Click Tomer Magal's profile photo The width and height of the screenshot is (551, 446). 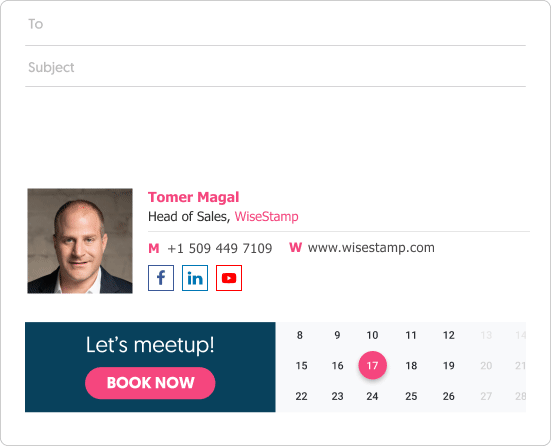pyautogui.click(x=80, y=241)
